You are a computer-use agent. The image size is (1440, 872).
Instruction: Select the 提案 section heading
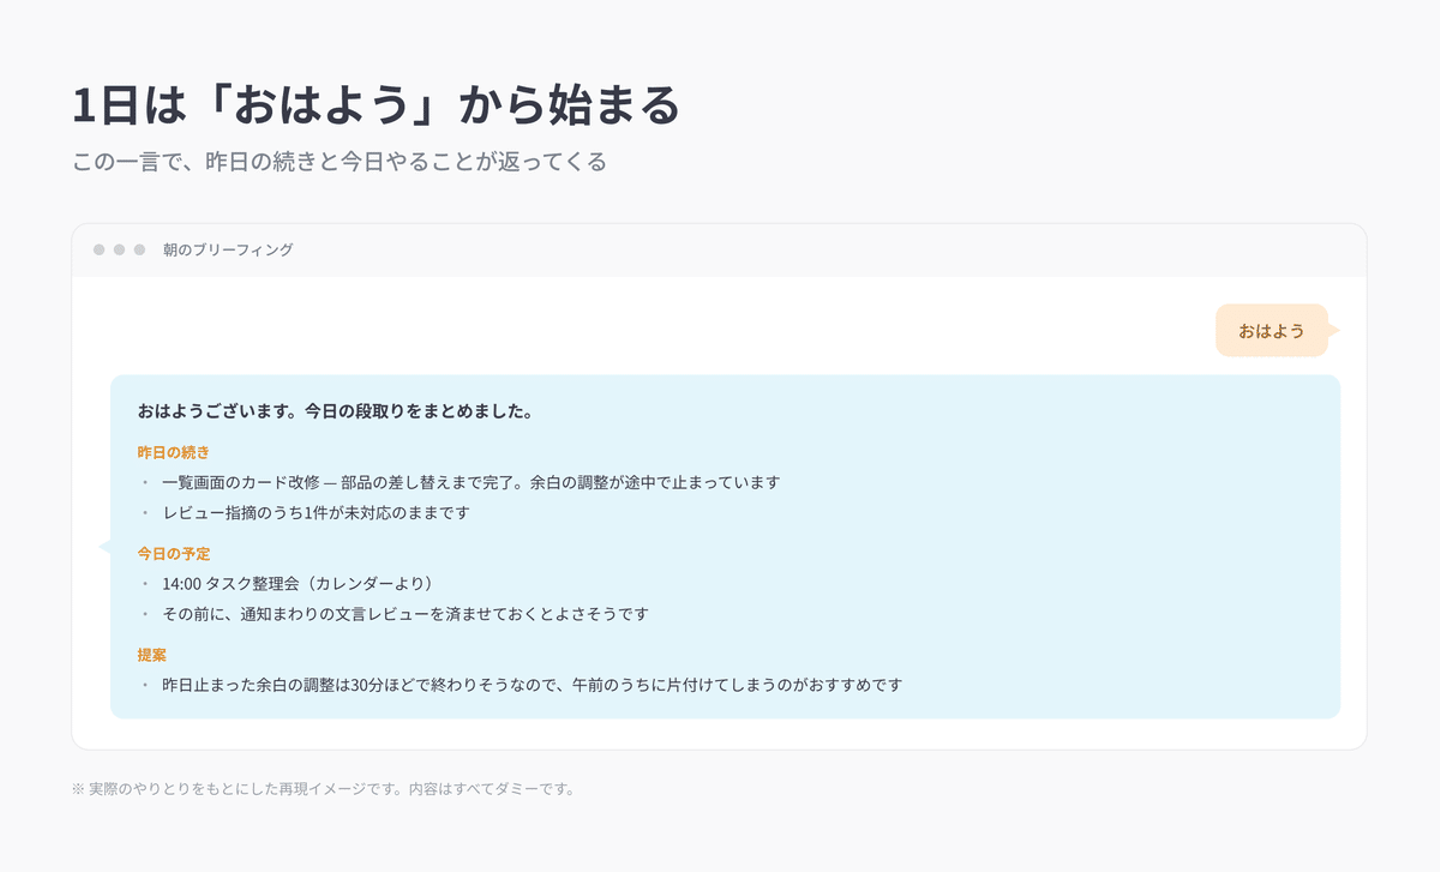pos(152,655)
